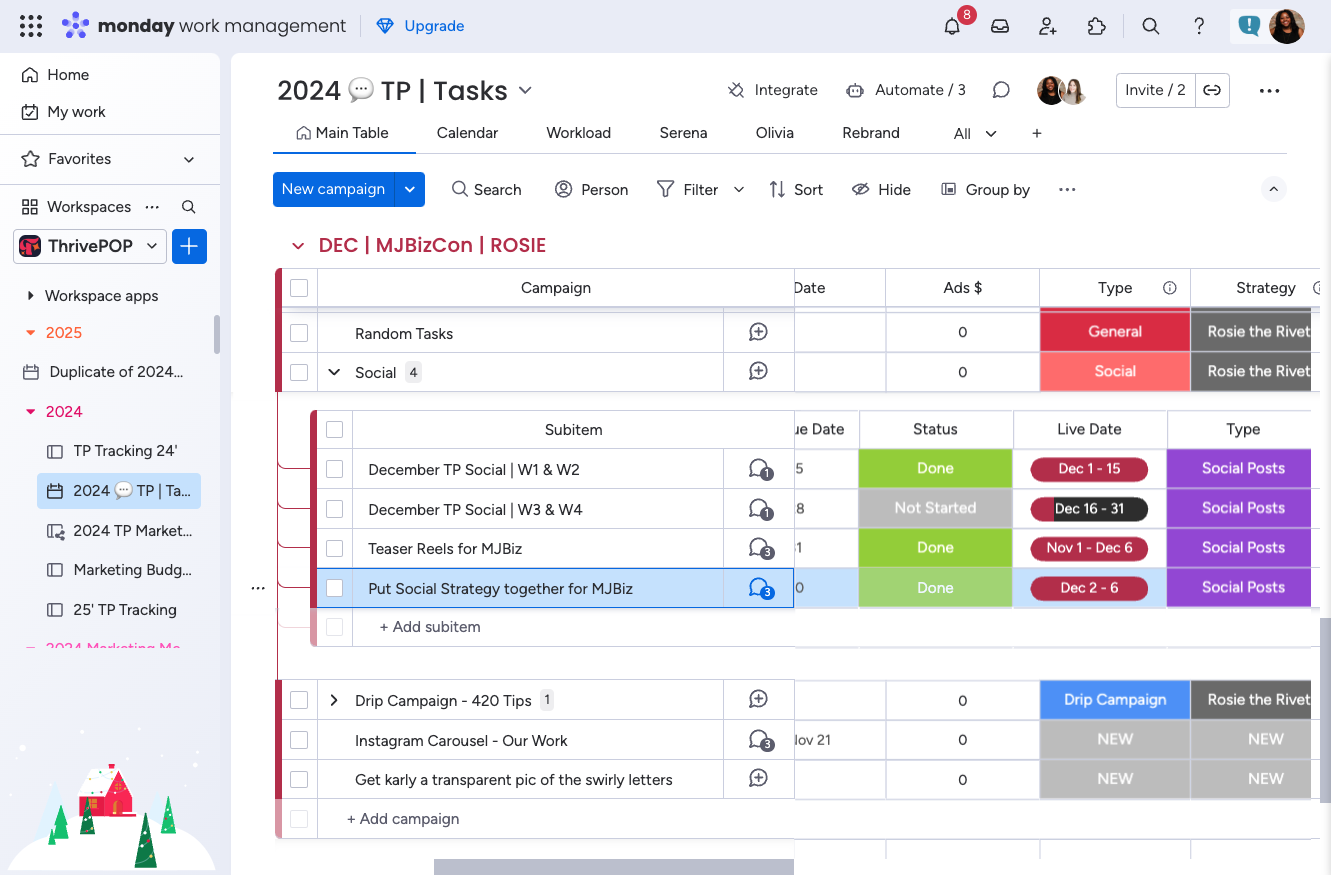Open the Filter options dropdown arrow
Screen dimensions: 1331x875
739,189
